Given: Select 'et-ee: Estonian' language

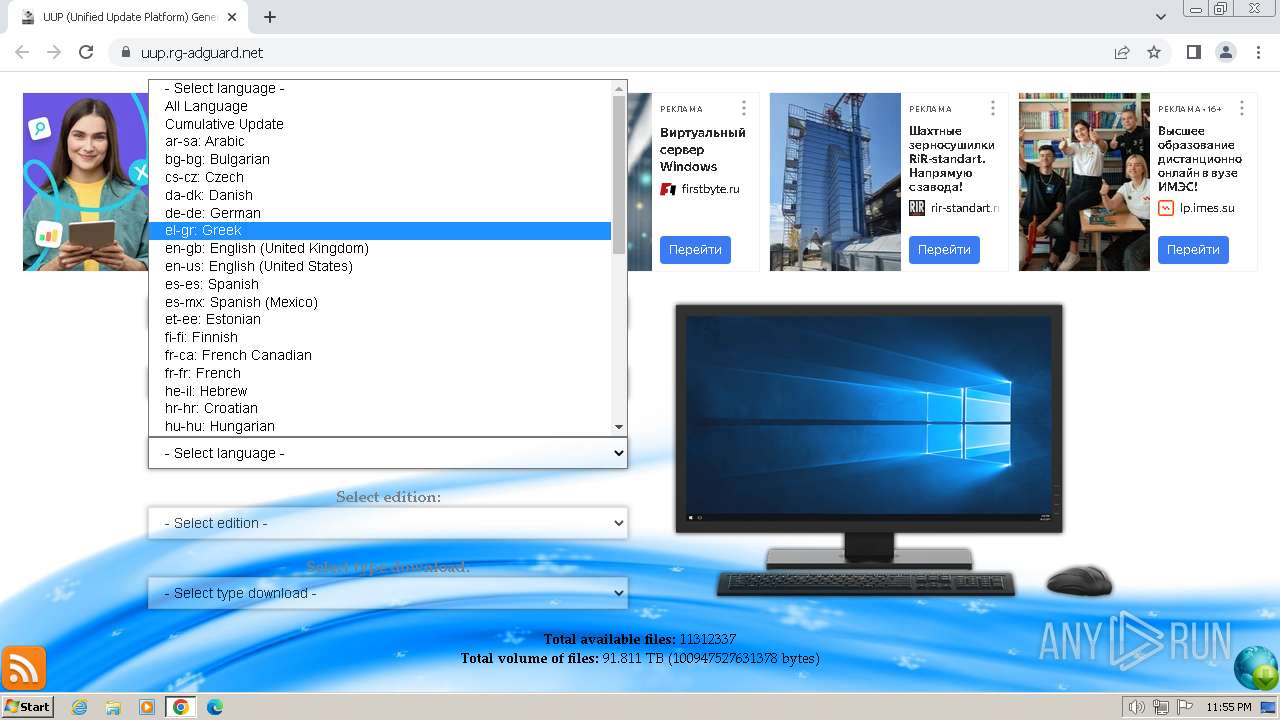Looking at the screenshot, I should 380,319.
